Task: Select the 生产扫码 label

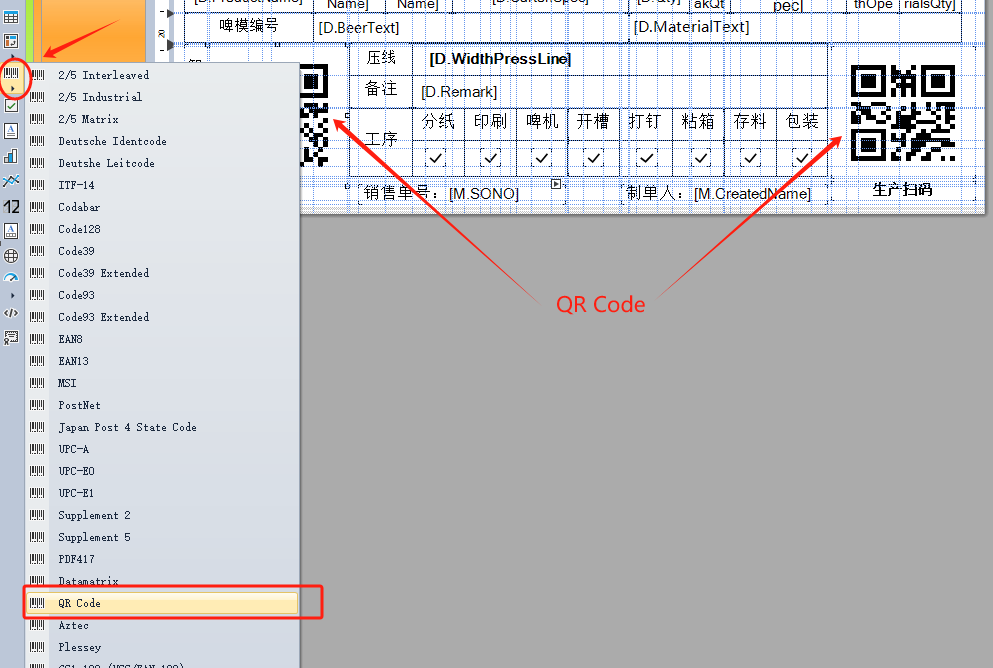Action: pos(902,189)
